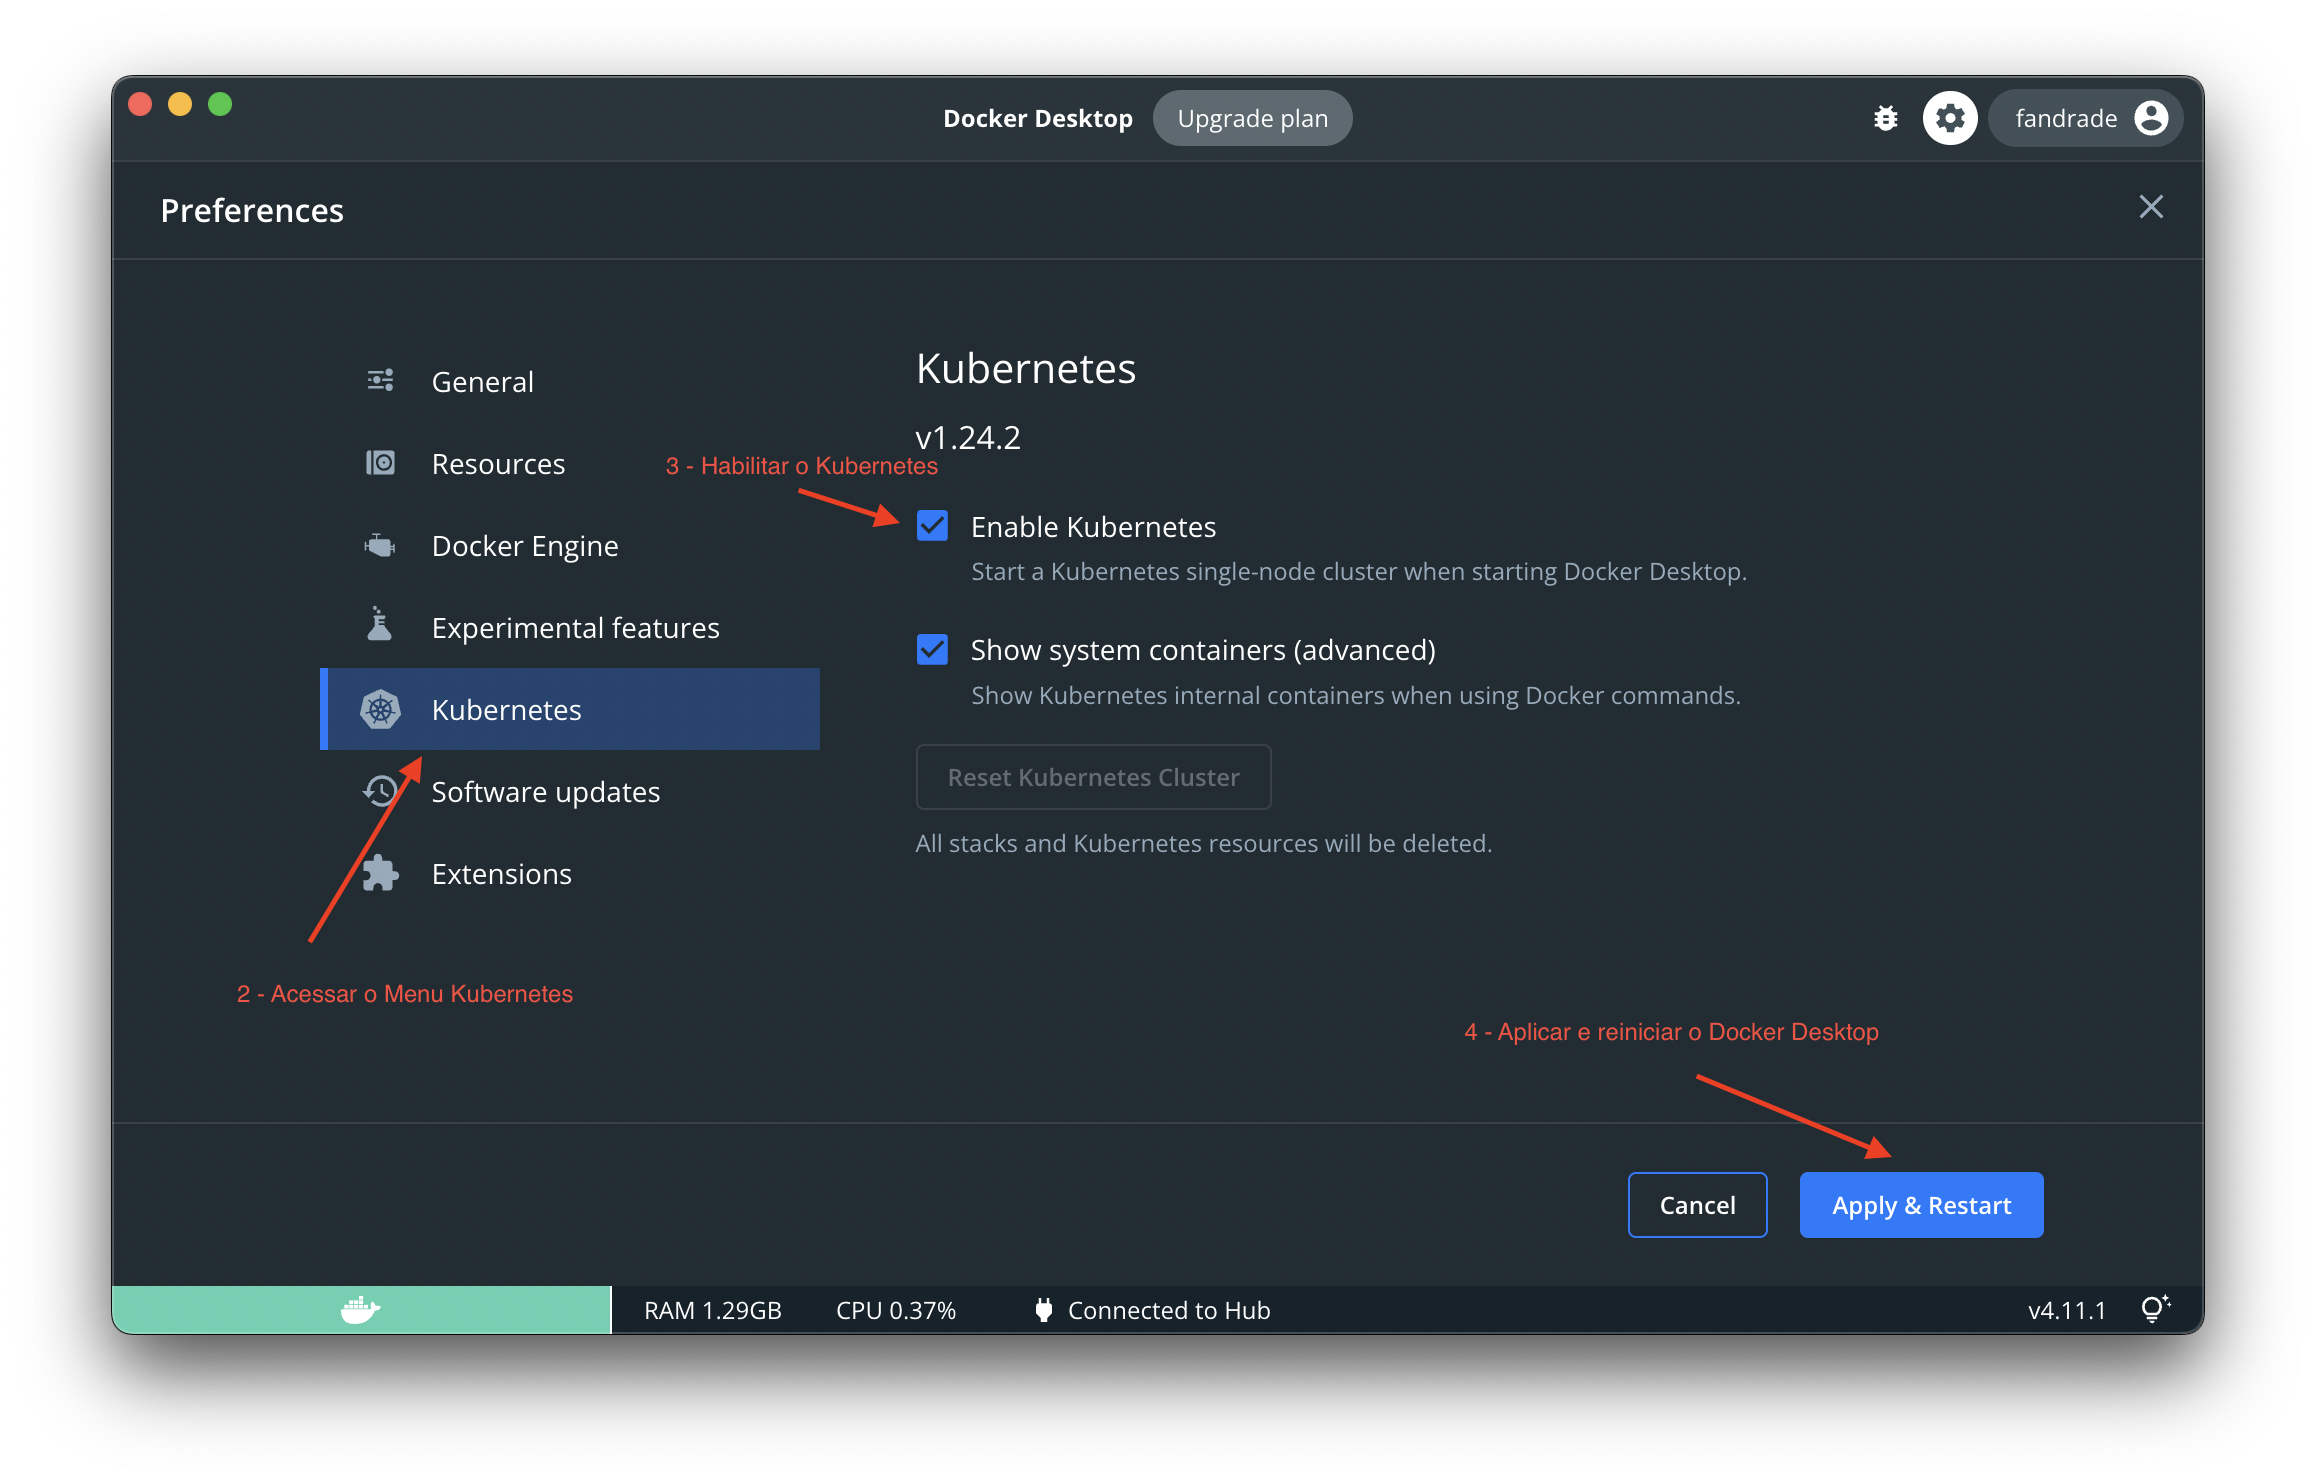Click the lightbulb tips icon in status bar

coord(2155,1309)
